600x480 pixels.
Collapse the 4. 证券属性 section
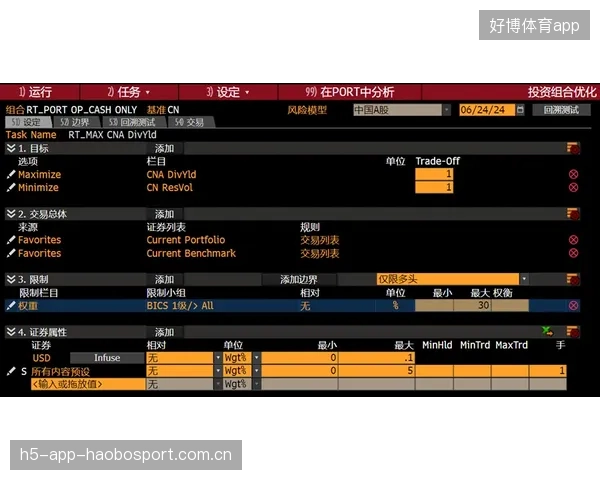point(11,332)
